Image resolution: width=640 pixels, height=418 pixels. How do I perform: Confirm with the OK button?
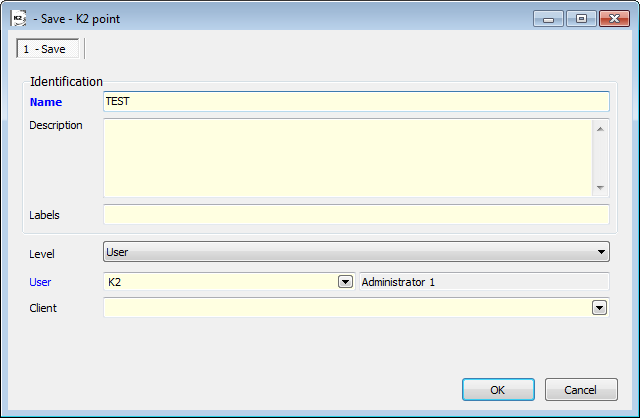click(498, 389)
